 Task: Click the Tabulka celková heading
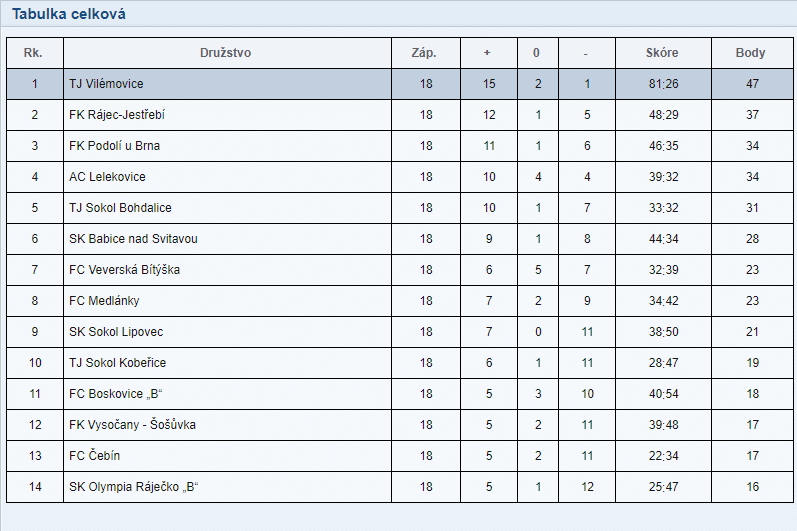click(69, 14)
